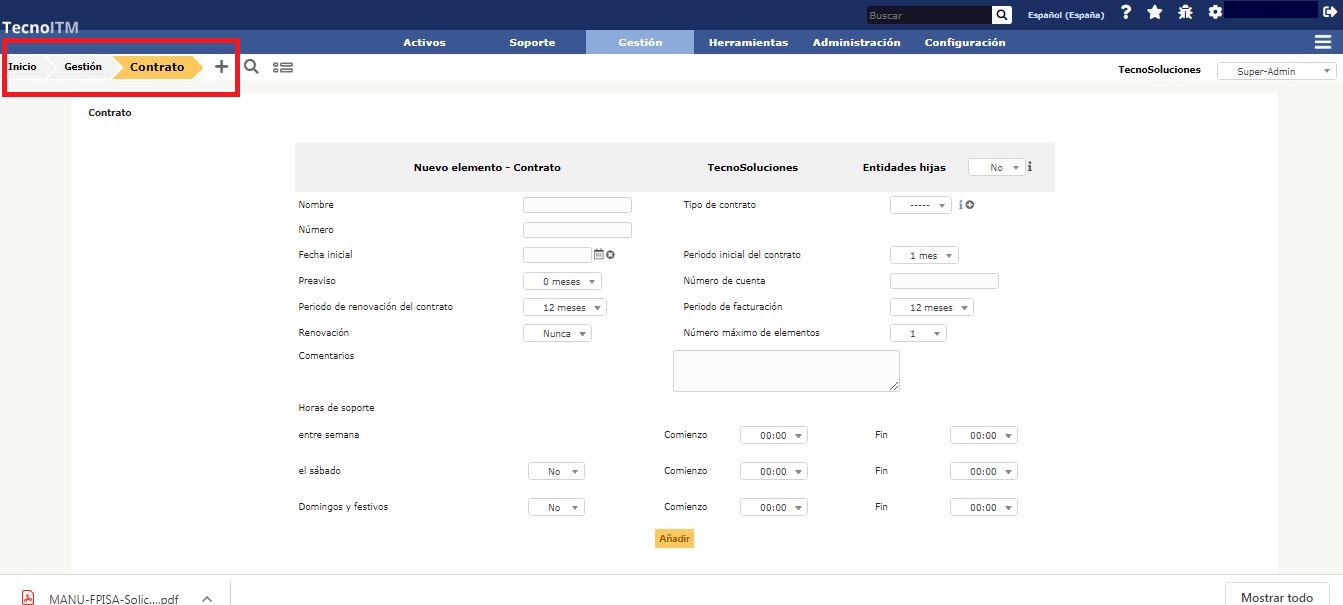Image resolution: width=1343 pixels, height=605 pixels.
Task: Open bookmarks with the star icon
Action: coord(1155,13)
